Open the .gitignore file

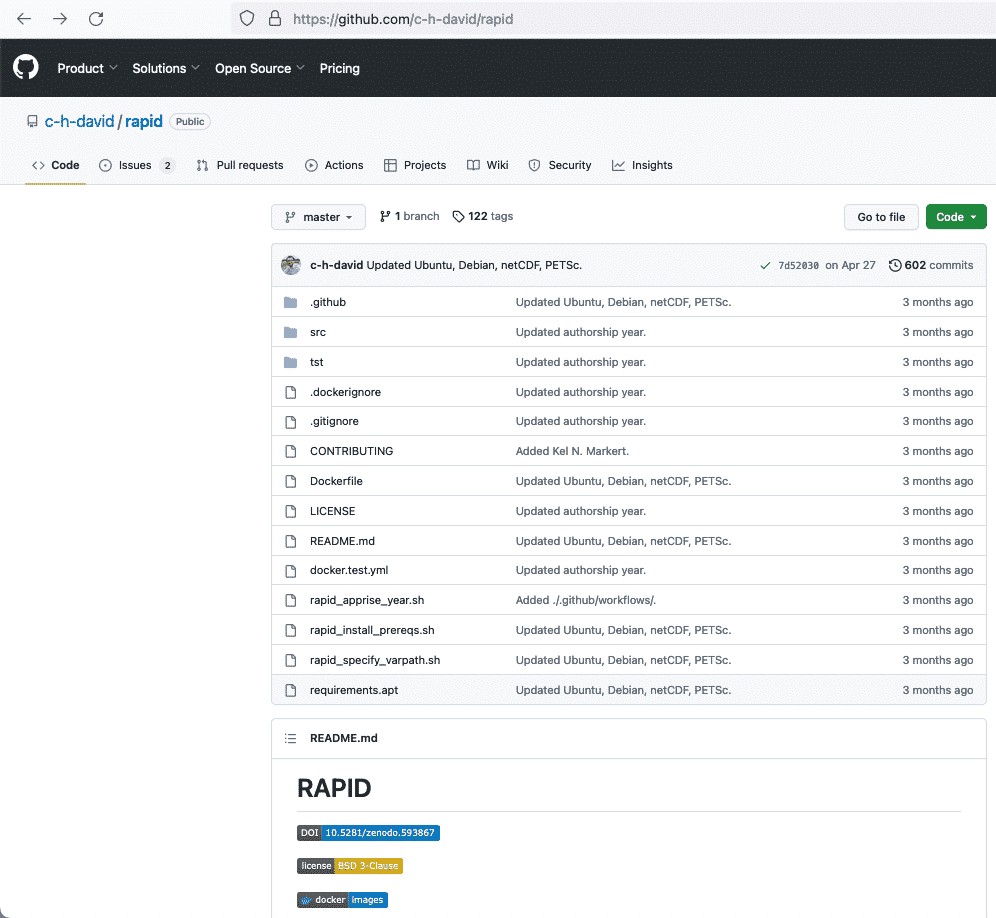click(334, 421)
